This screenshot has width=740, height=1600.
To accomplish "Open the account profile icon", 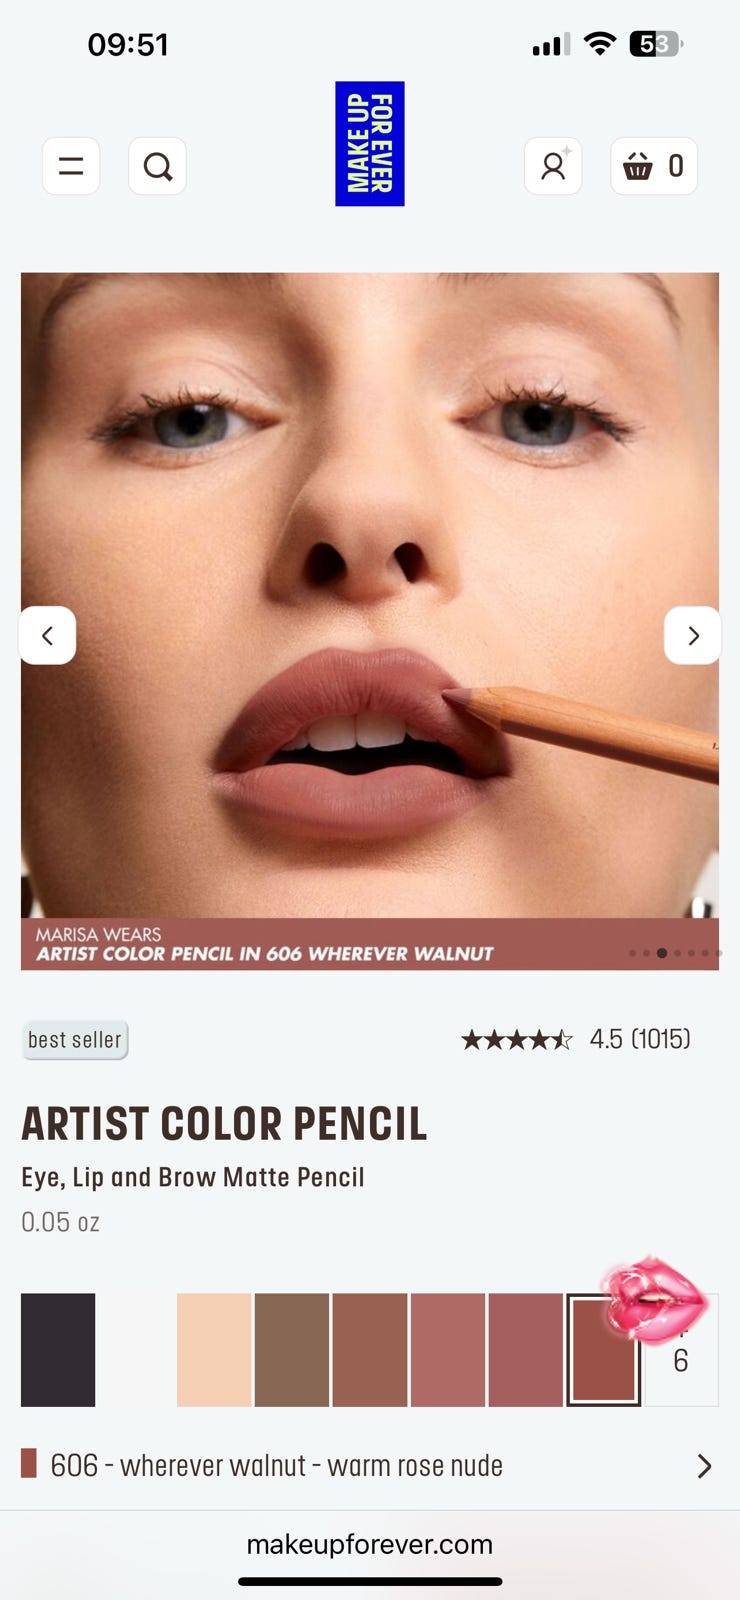I will pyautogui.click(x=553, y=166).
